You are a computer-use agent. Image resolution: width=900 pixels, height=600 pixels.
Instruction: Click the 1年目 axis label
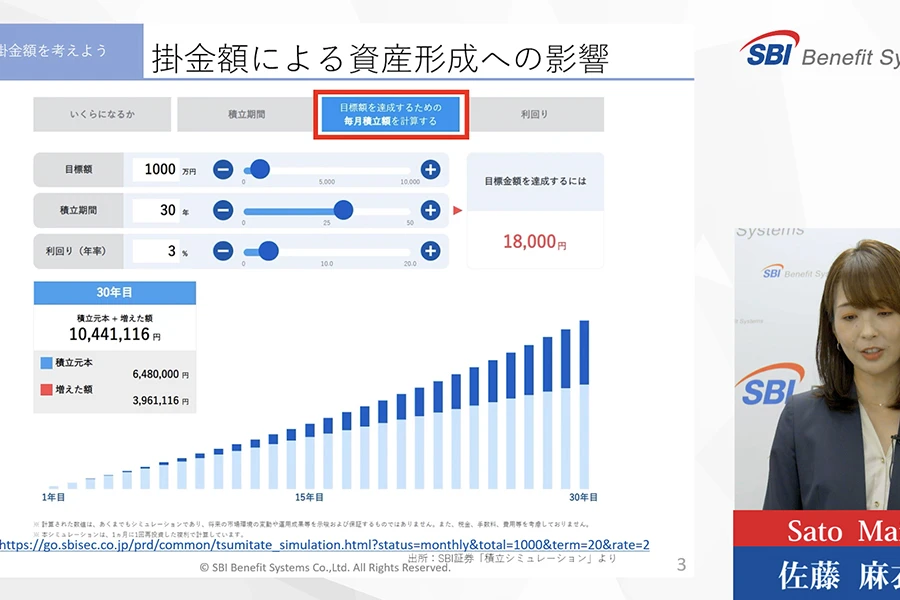pyautogui.click(x=53, y=497)
